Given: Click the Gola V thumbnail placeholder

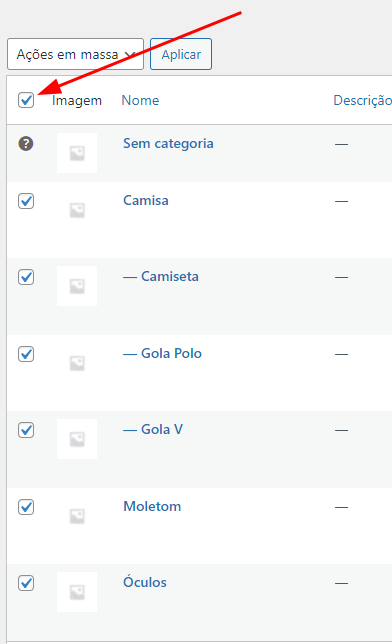Looking at the screenshot, I should (77, 439).
